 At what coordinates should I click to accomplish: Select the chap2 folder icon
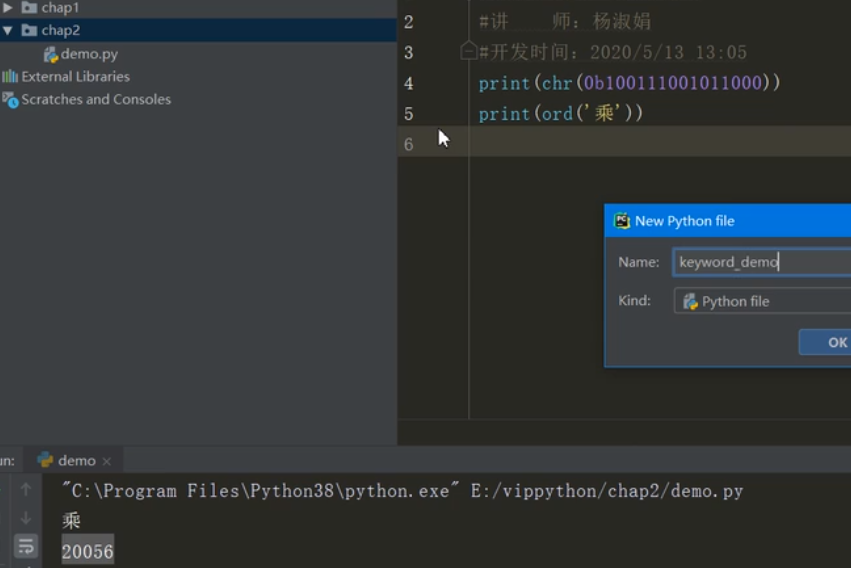(29, 30)
